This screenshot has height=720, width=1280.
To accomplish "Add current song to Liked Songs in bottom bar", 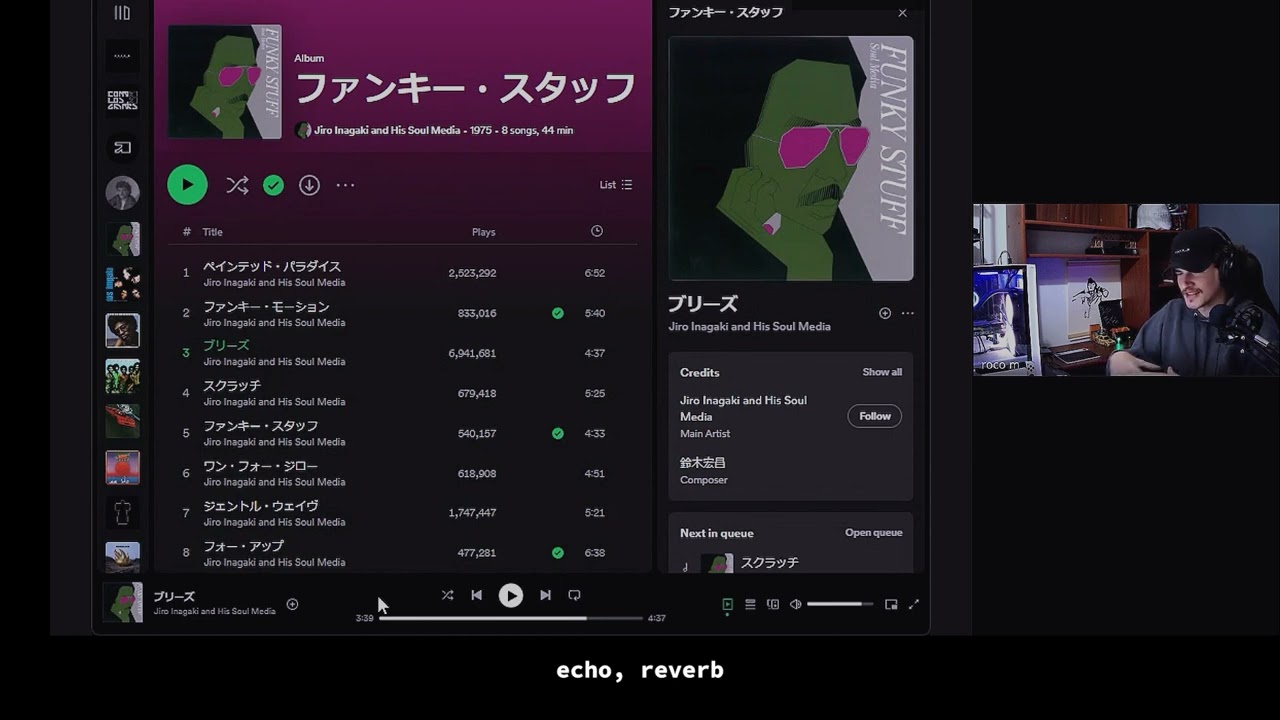I will pyautogui.click(x=292, y=604).
